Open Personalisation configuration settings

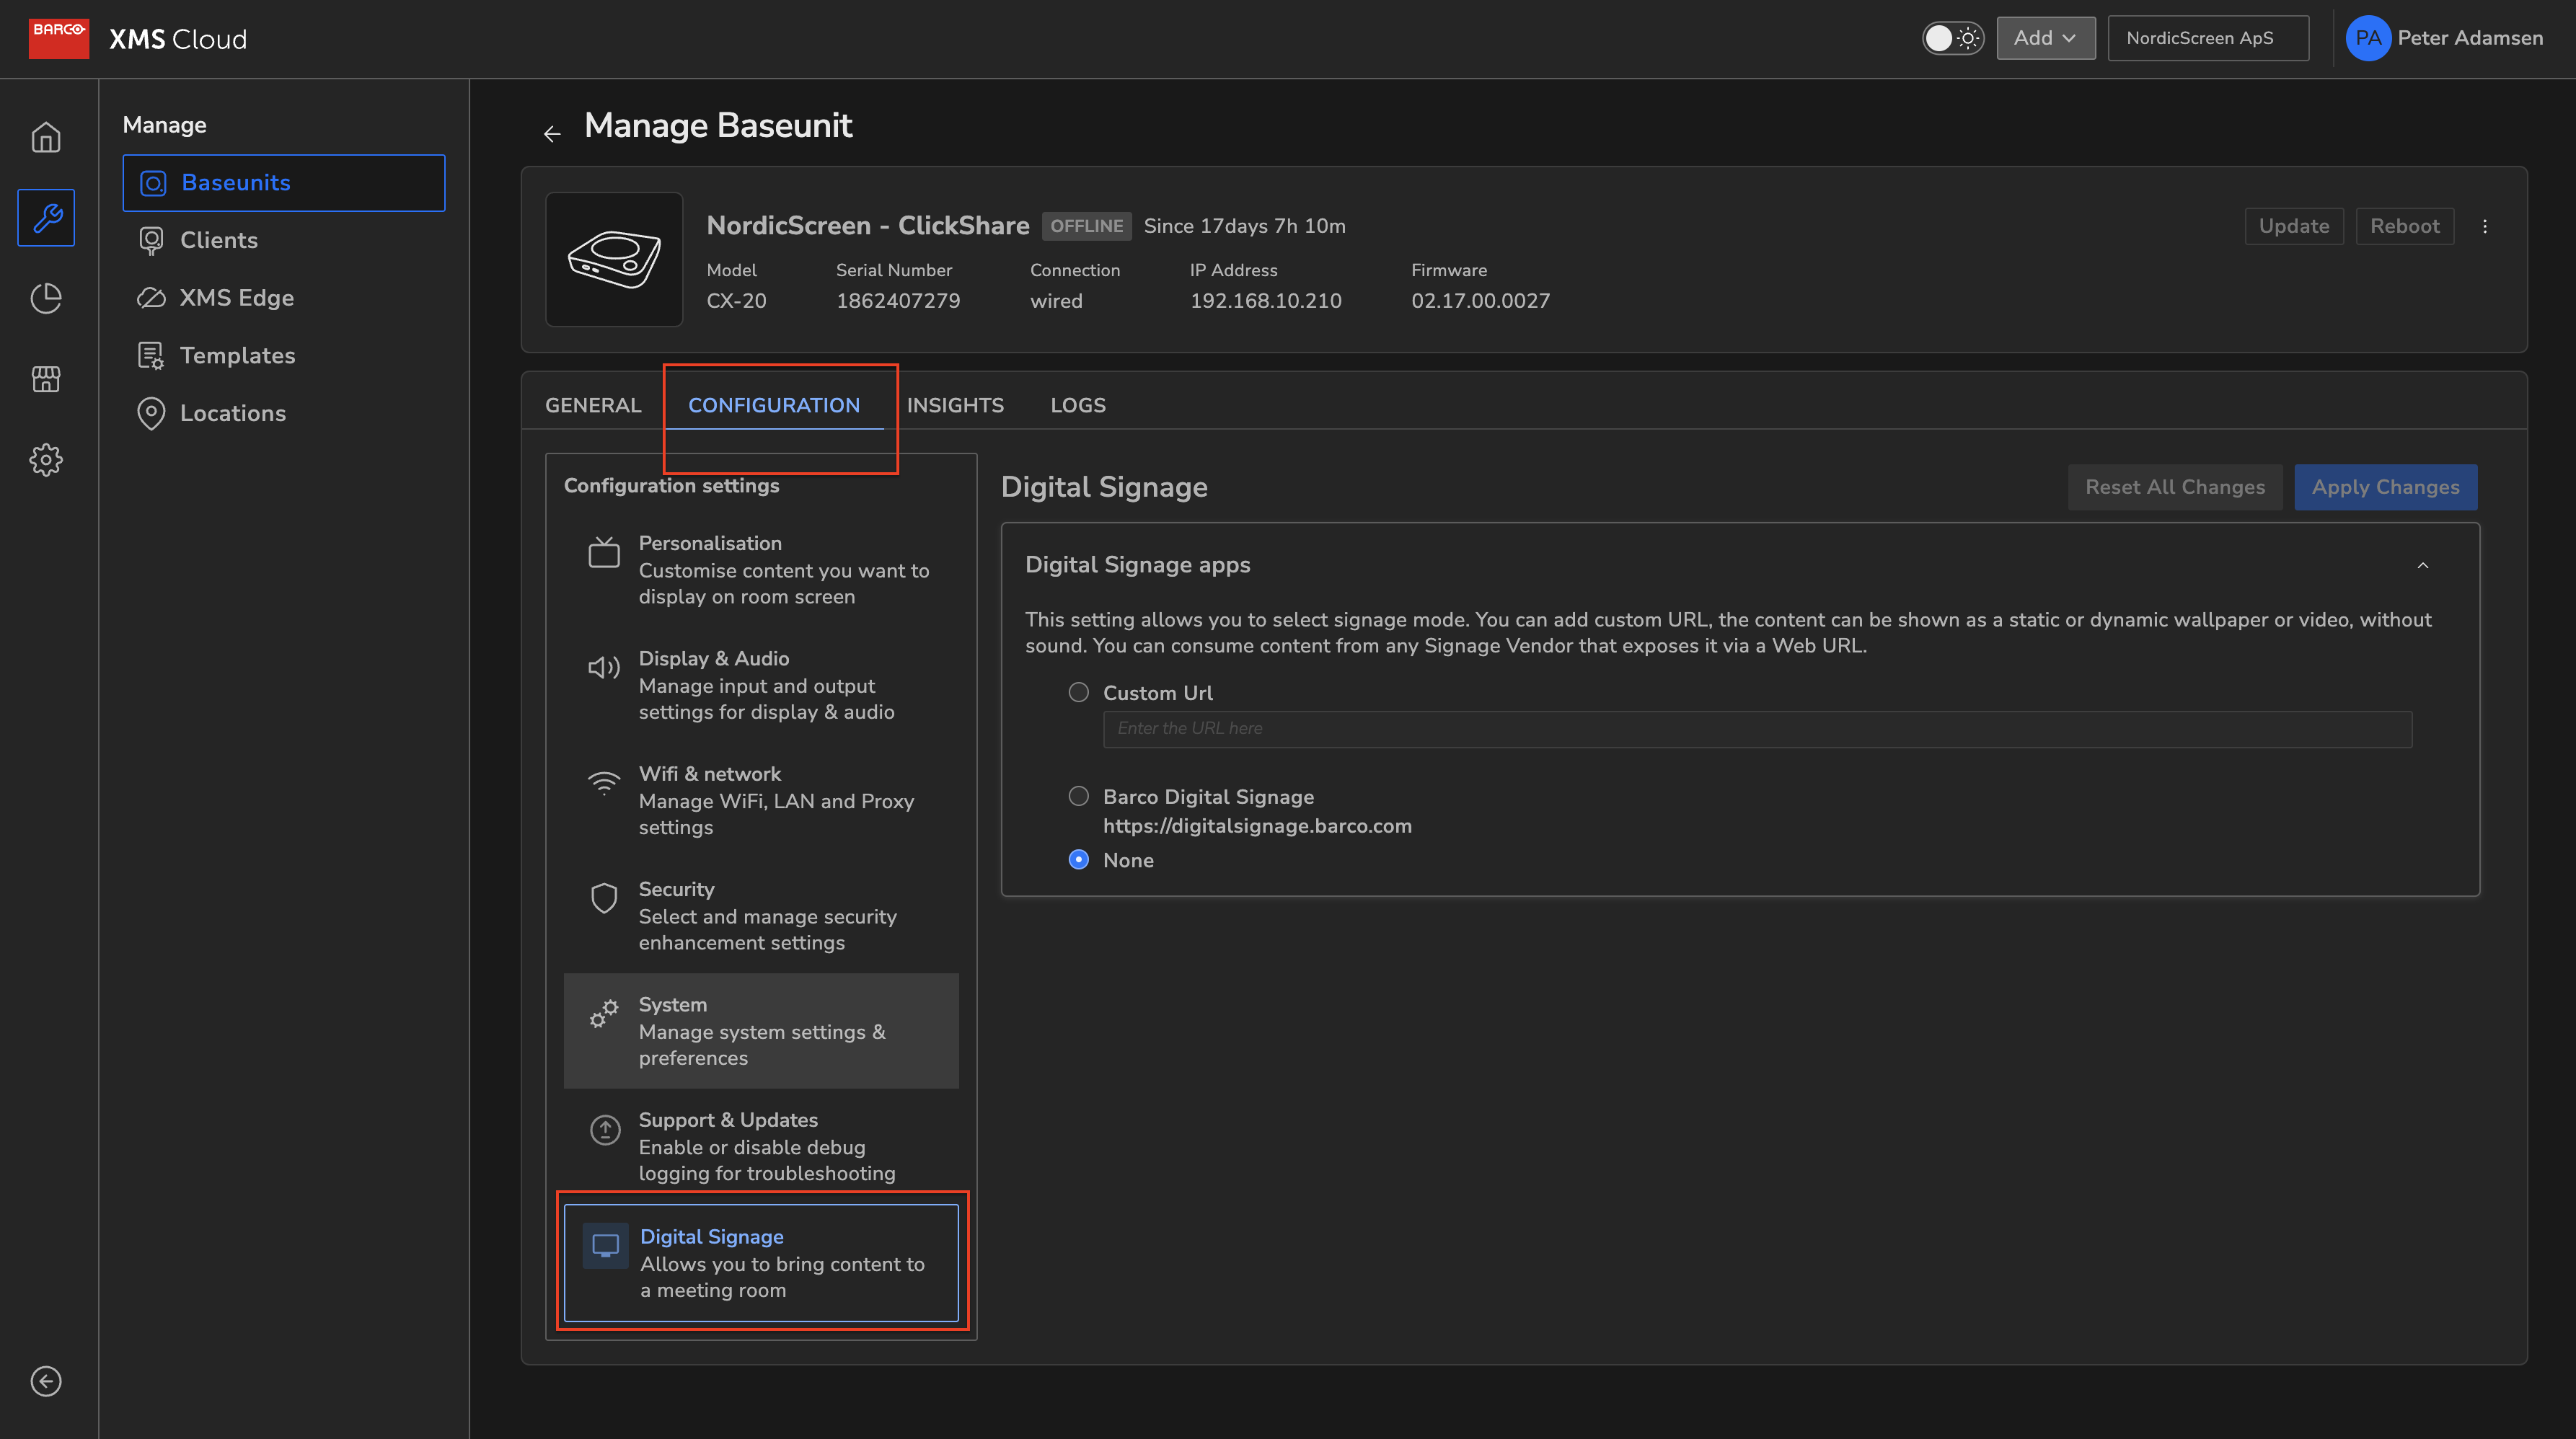click(761, 569)
